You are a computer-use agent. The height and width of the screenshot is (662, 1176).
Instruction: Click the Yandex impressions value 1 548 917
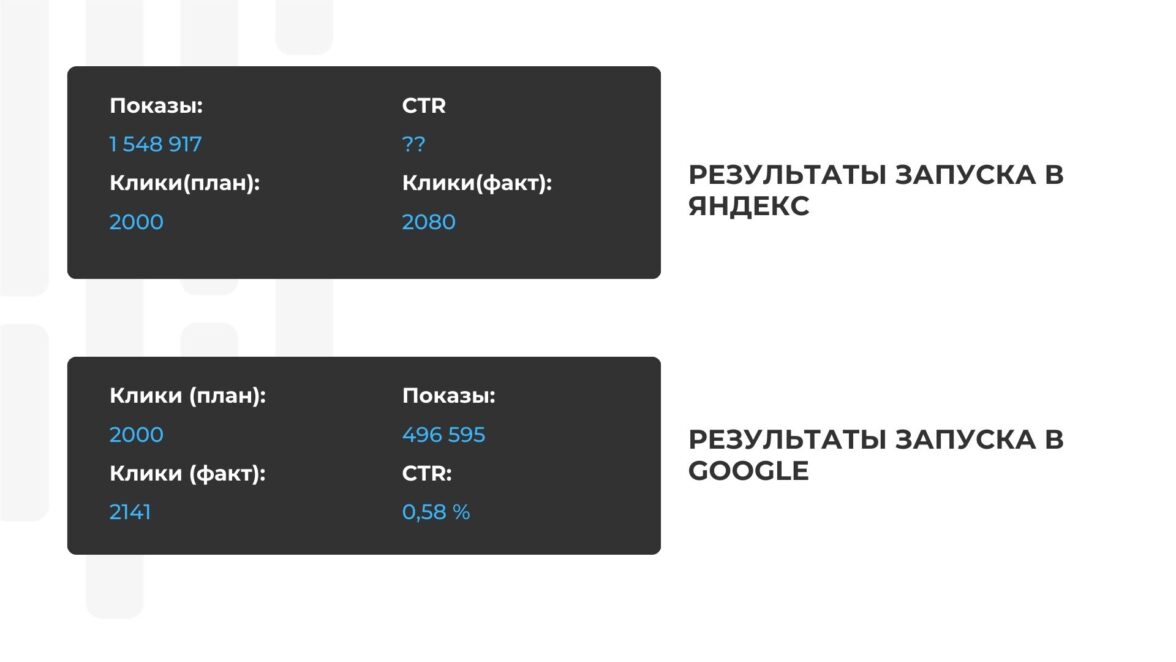pos(155,144)
